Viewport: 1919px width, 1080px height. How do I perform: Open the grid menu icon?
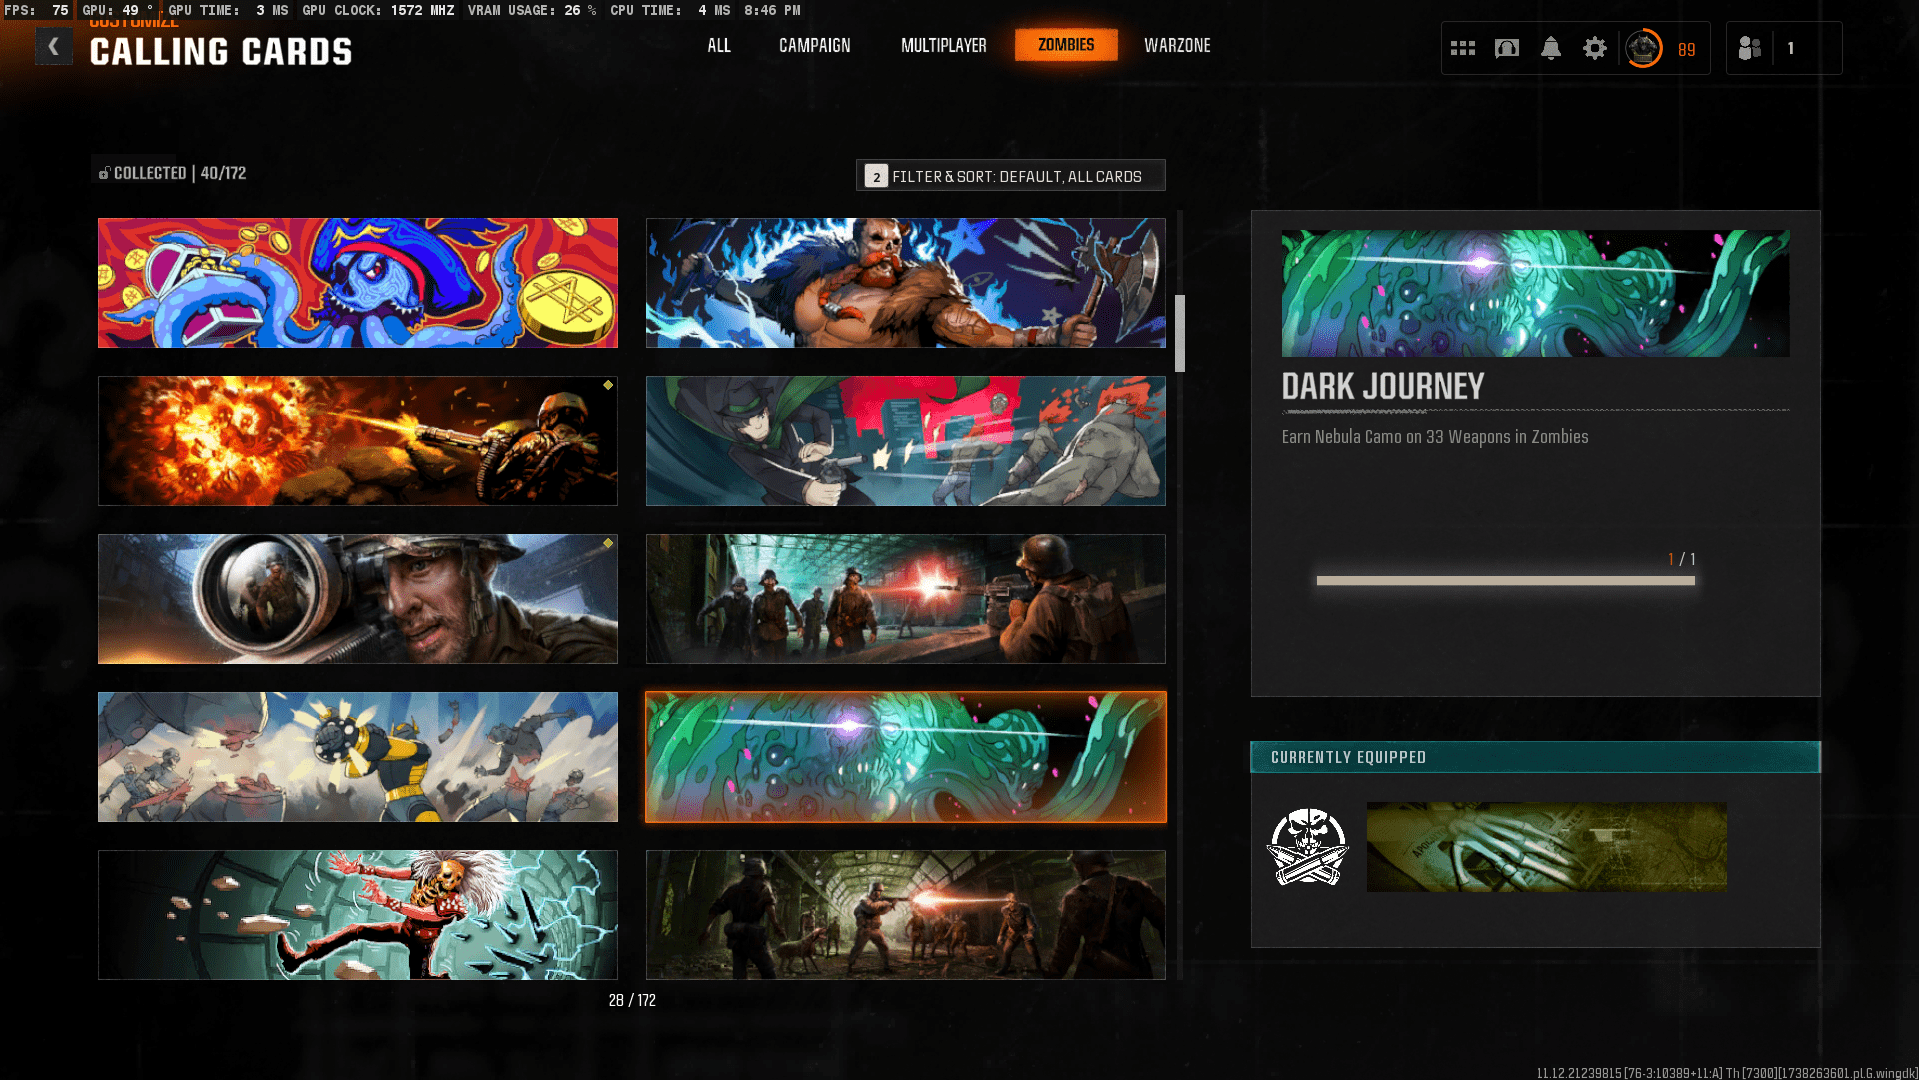coord(1462,48)
